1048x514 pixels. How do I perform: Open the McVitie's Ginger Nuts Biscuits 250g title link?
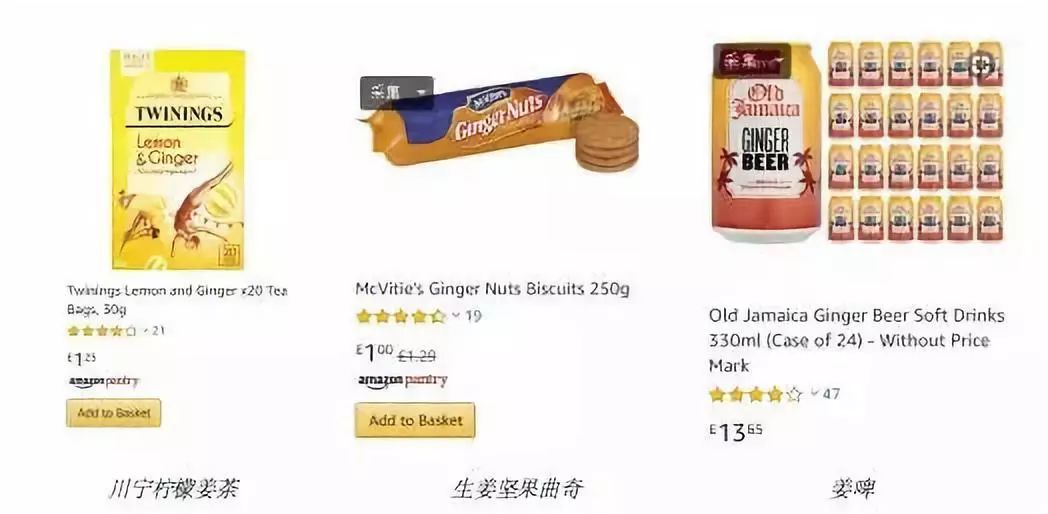492,289
